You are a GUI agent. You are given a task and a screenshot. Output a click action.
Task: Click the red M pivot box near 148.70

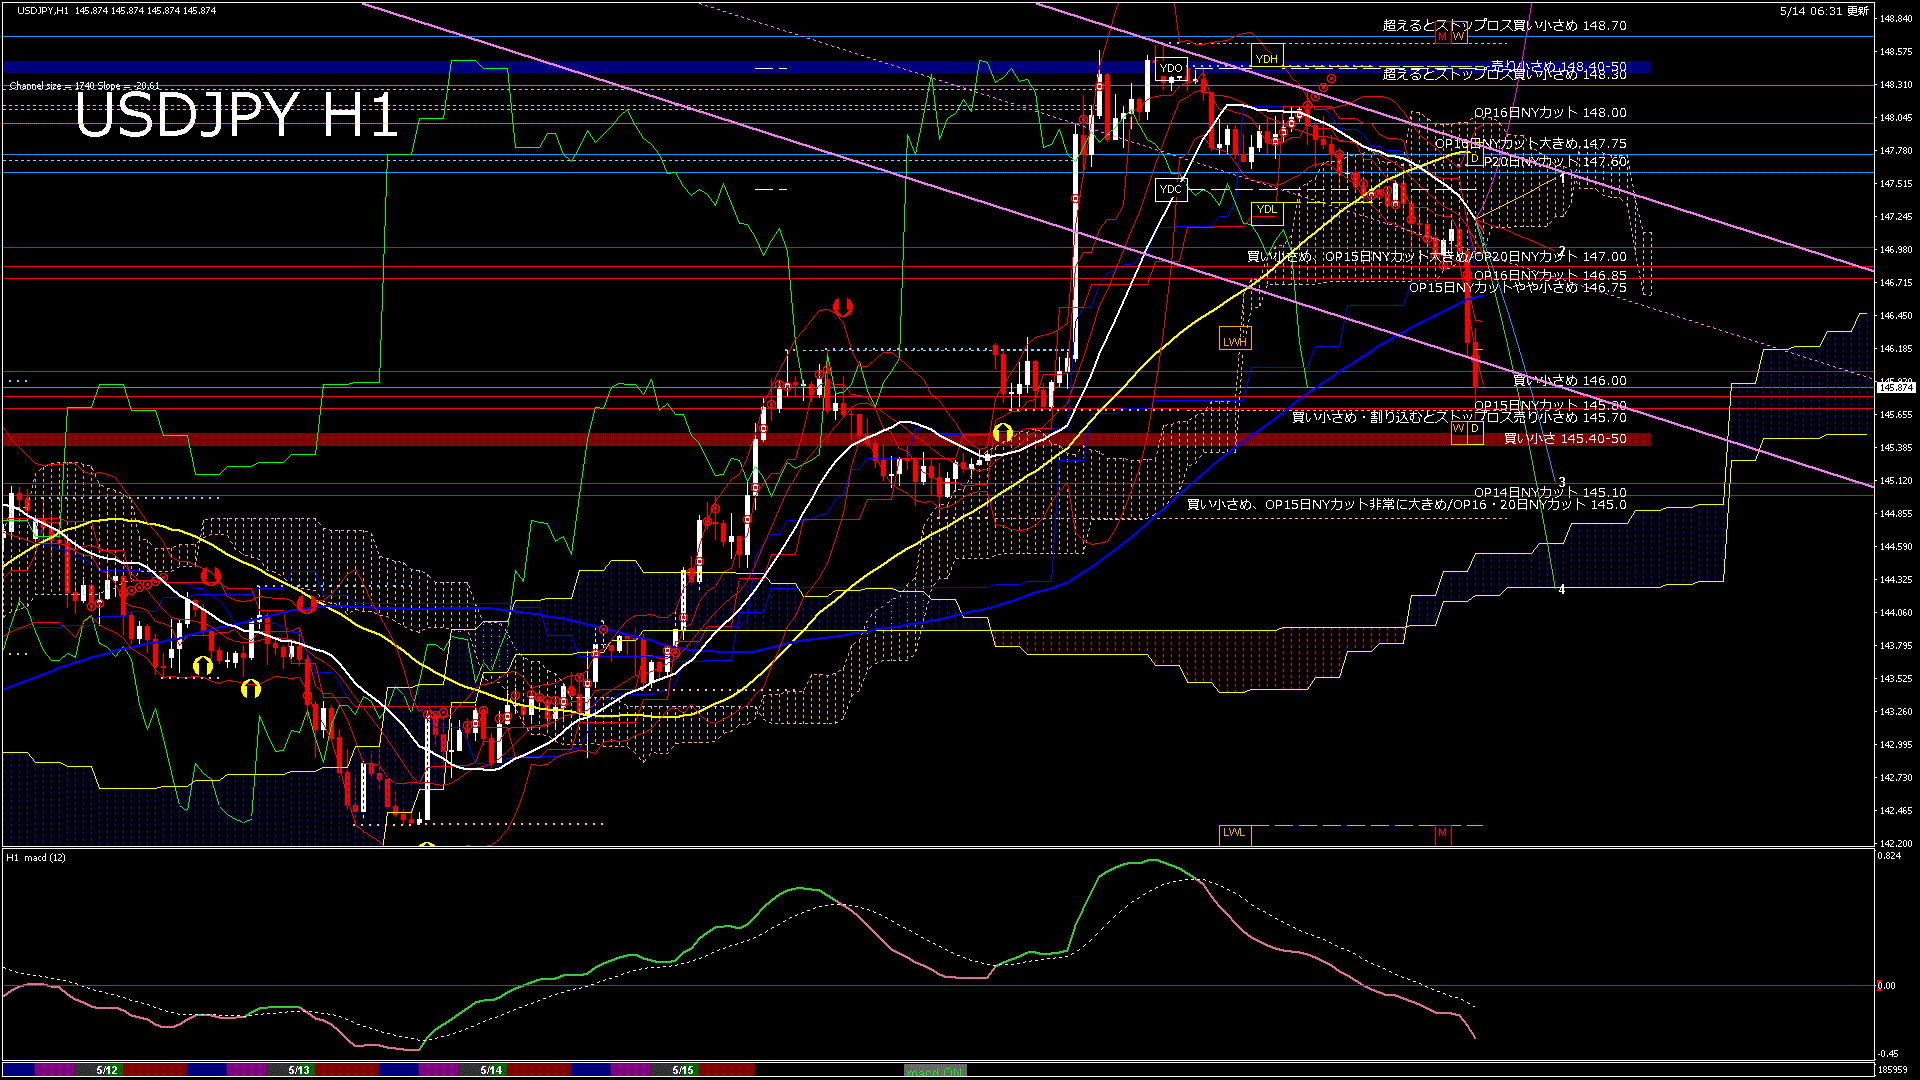(1442, 36)
